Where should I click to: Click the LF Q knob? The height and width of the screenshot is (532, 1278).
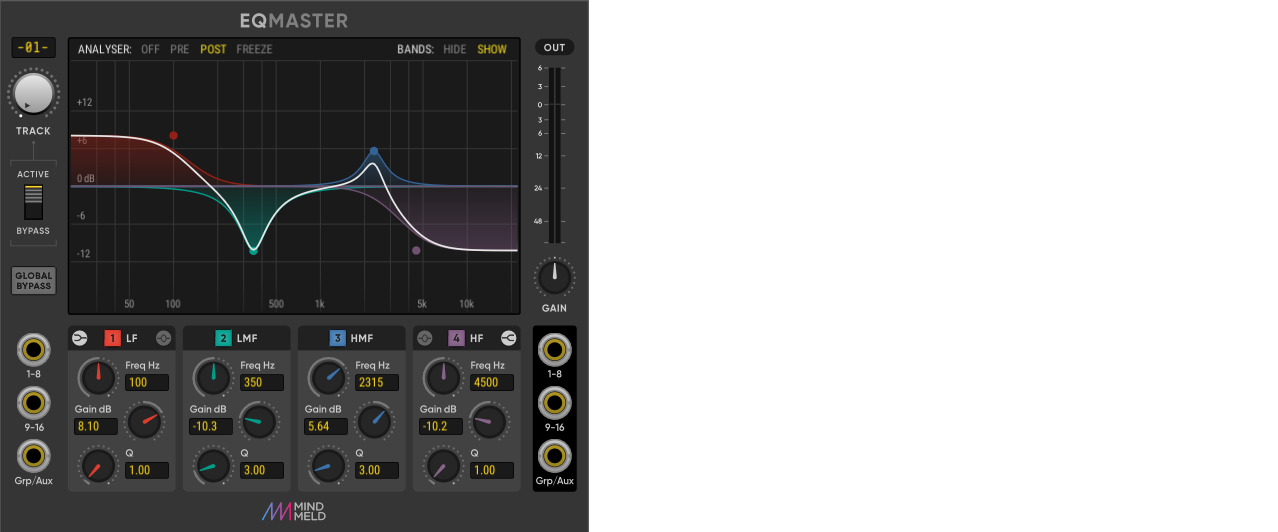point(98,465)
